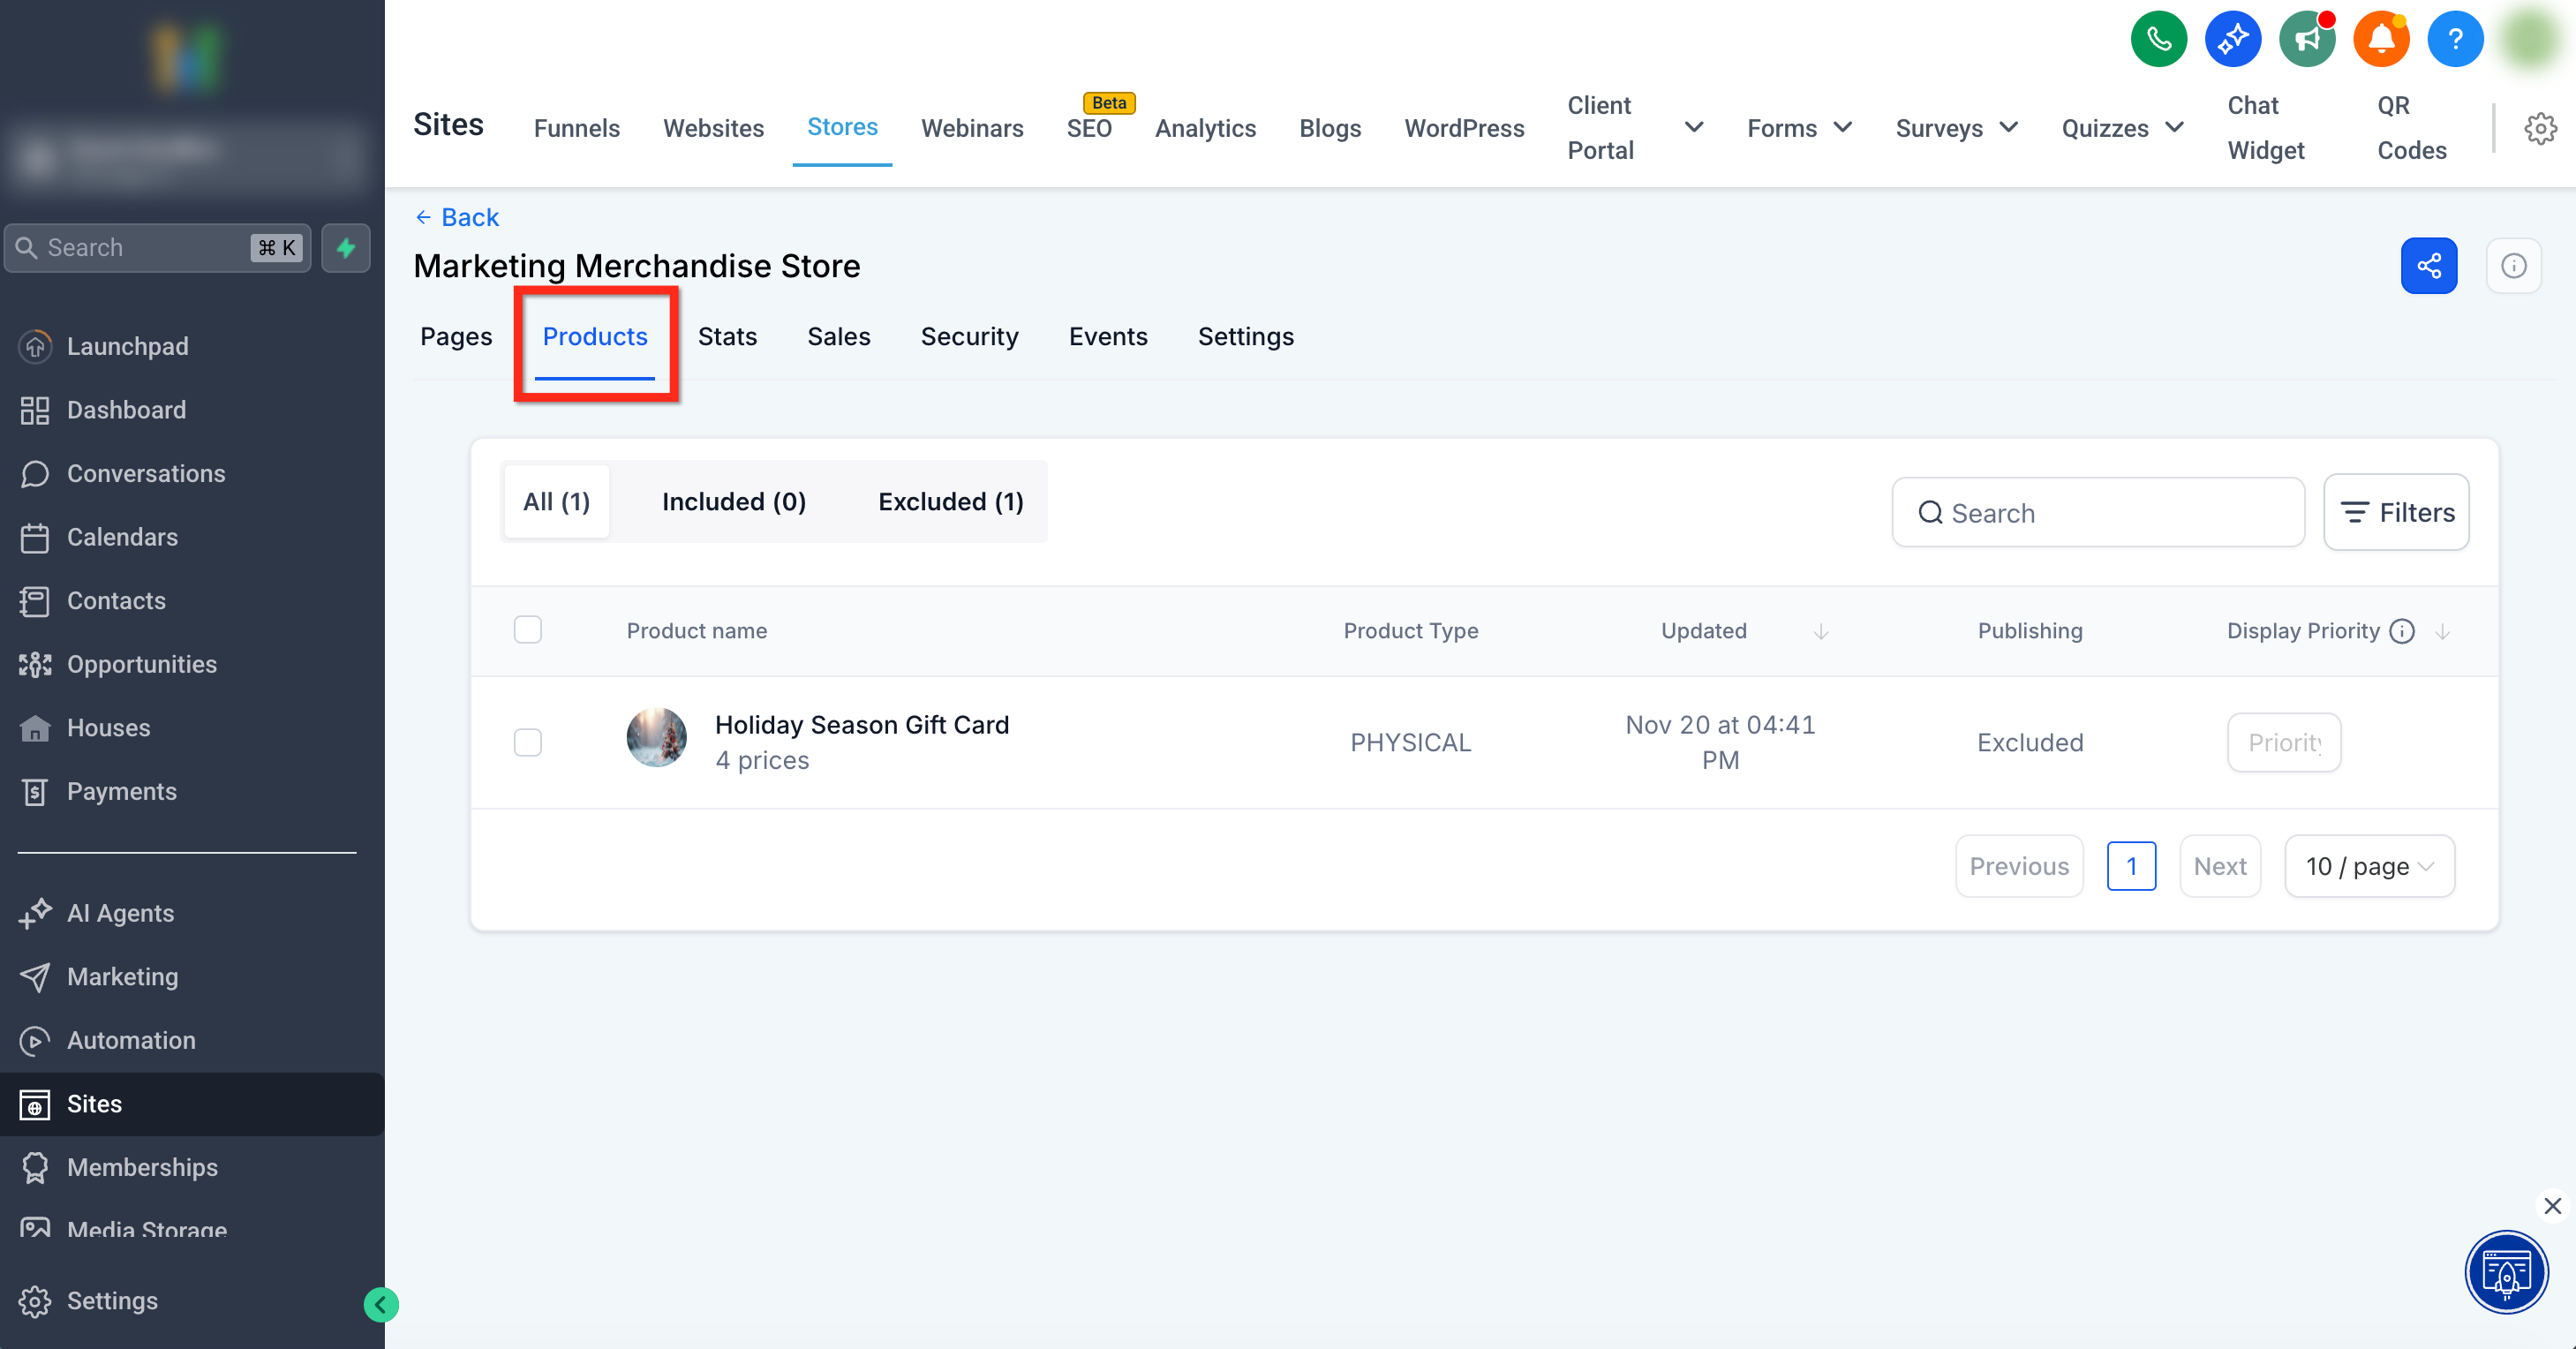Click the blue share store icon
2576x1349 pixels.
(2428, 266)
